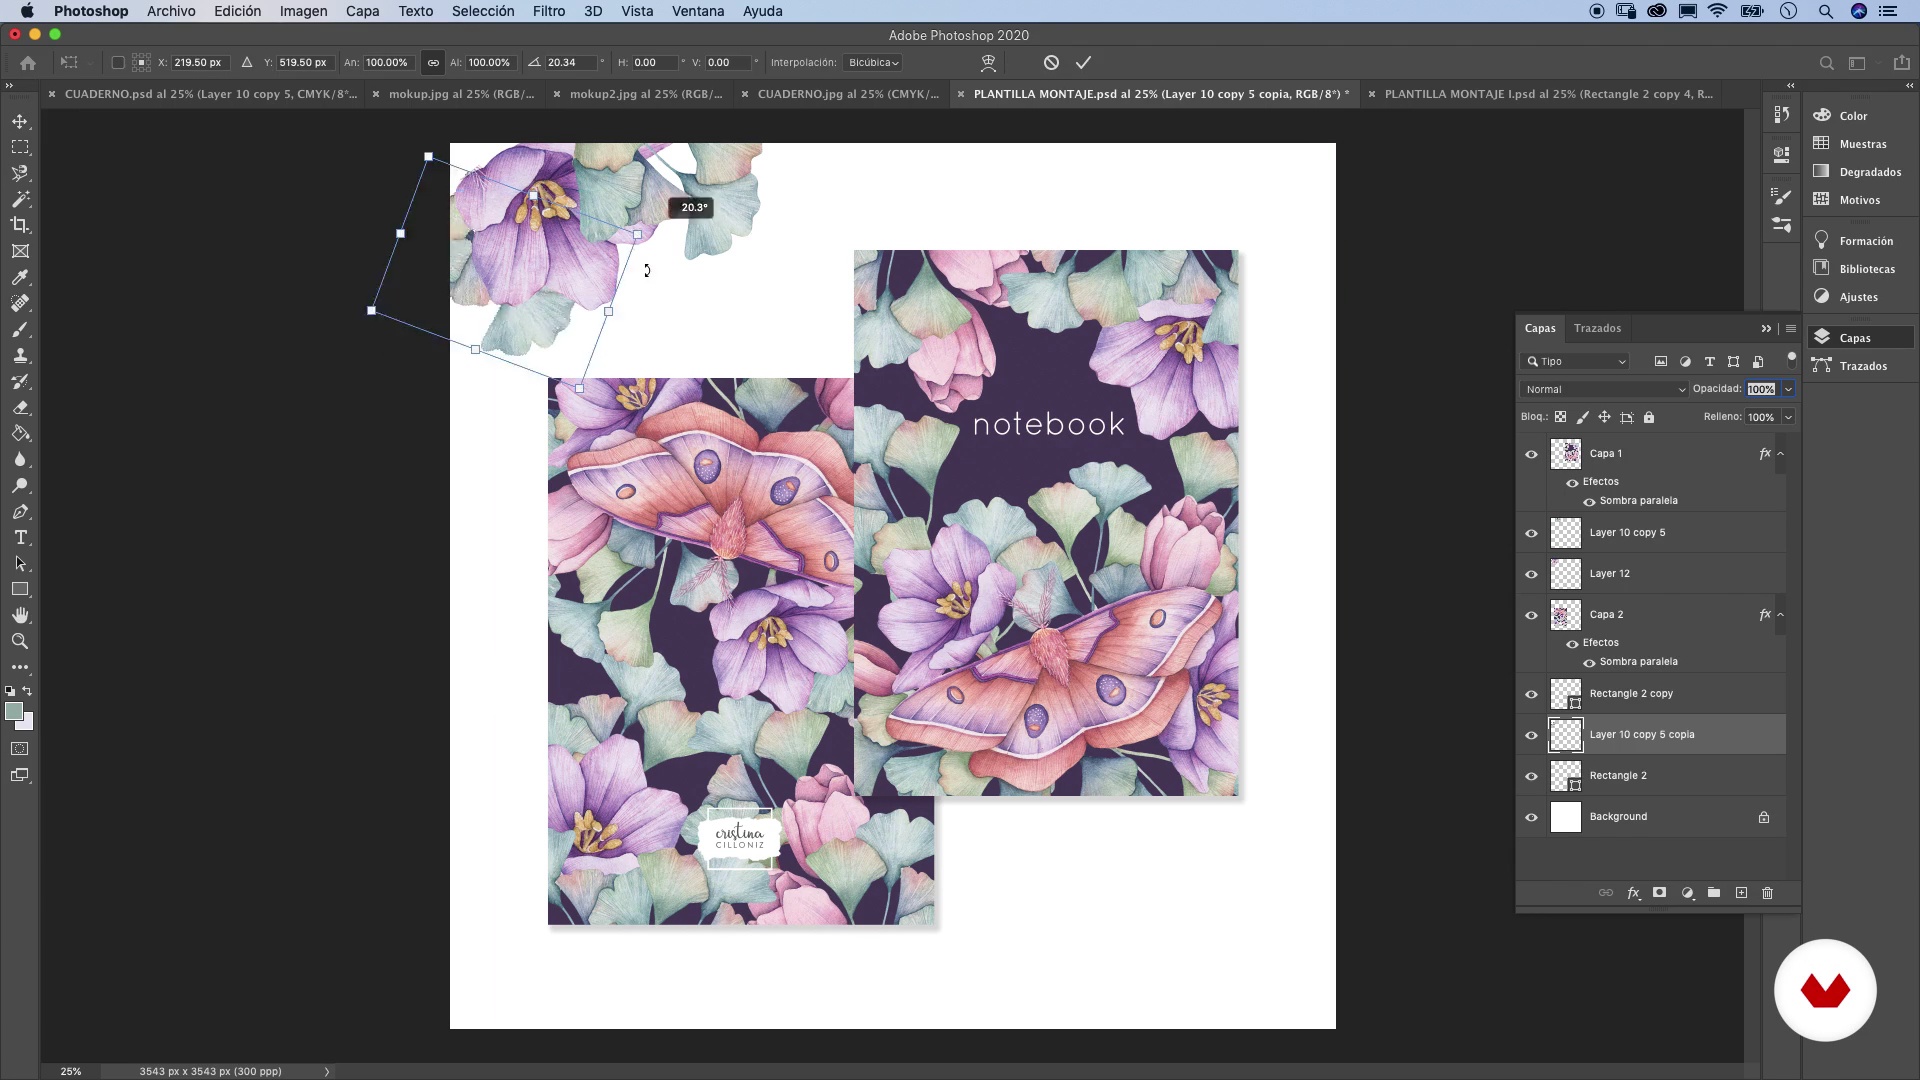Hide the Rectangle 2 layer

pos(1531,776)
